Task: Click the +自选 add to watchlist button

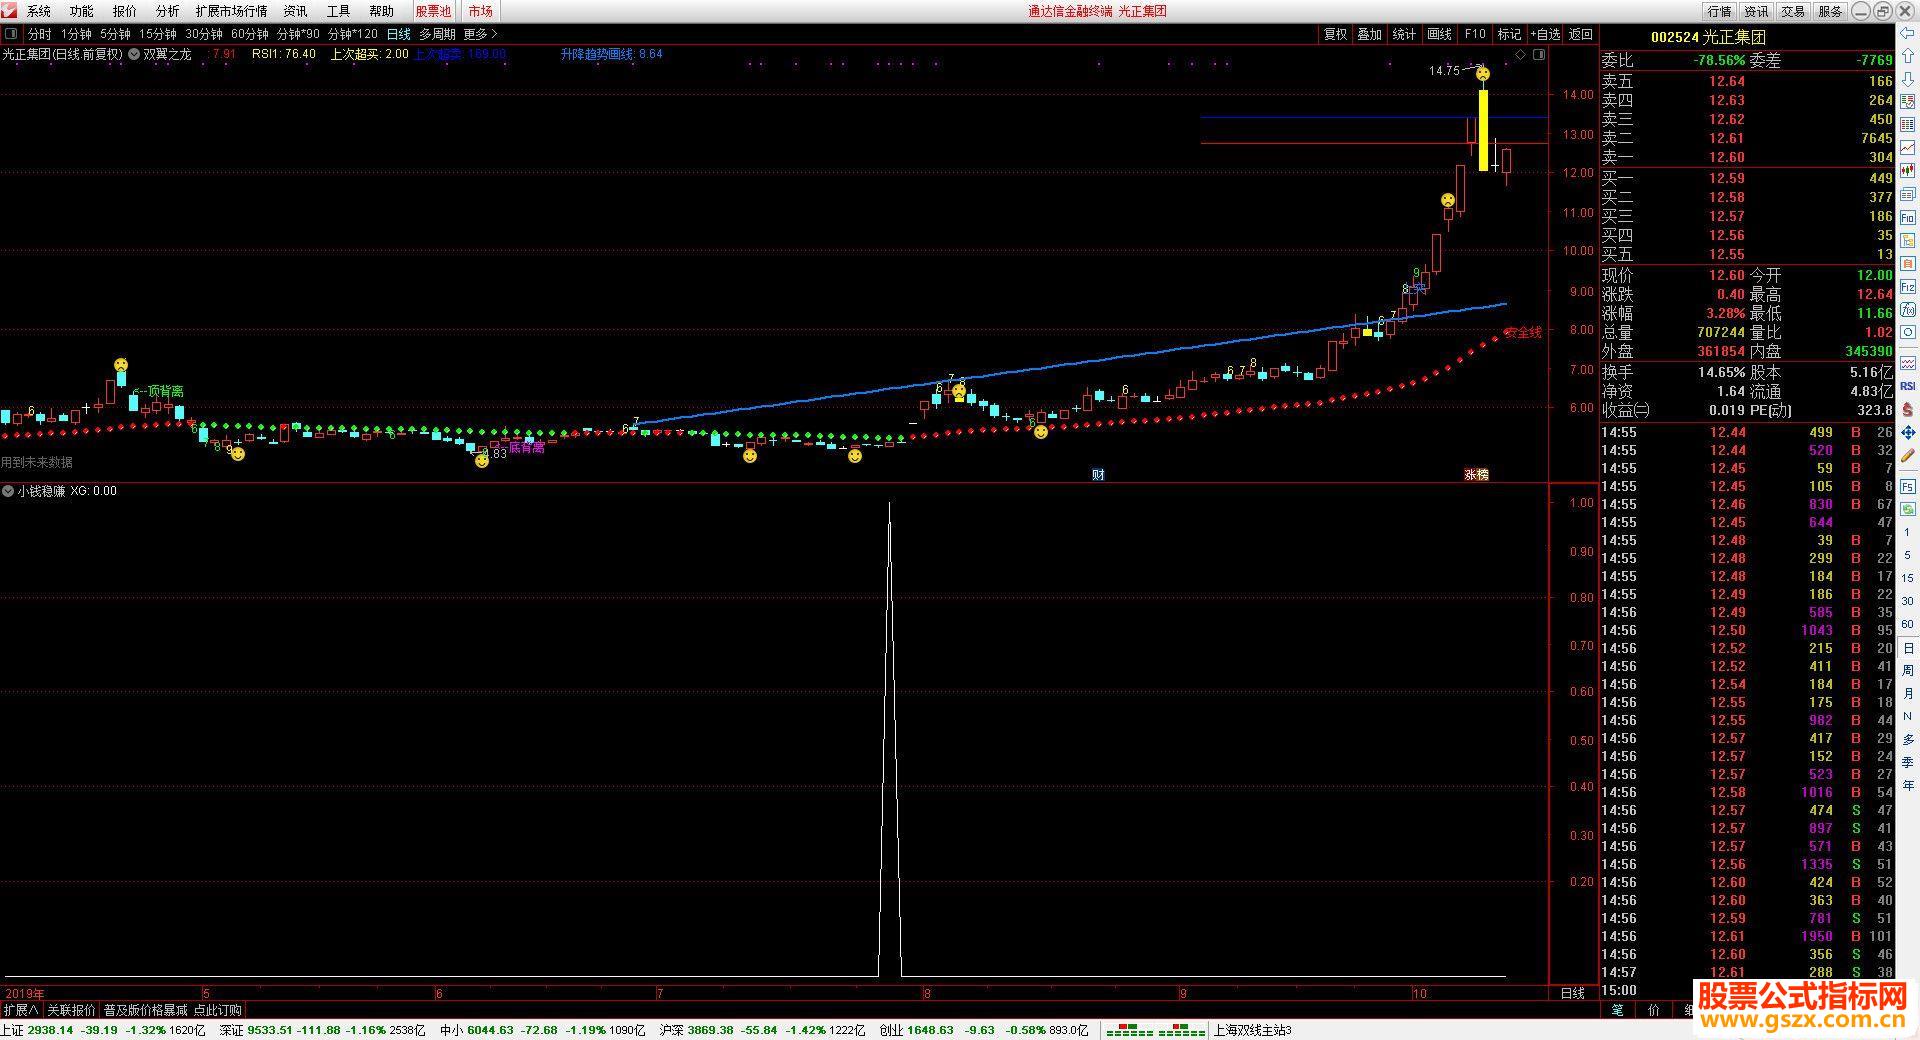Action: pos(1545,34)
